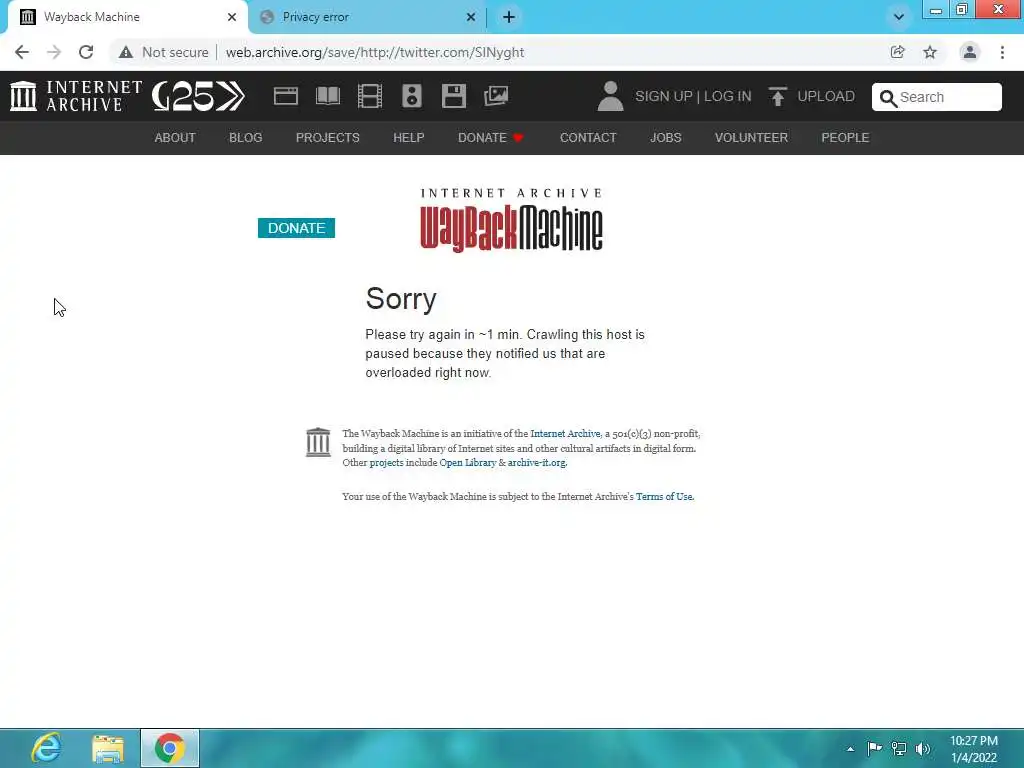Follow the Terms of Use link
This screenshot has width=1024, height=768.
tap(664, 496)
